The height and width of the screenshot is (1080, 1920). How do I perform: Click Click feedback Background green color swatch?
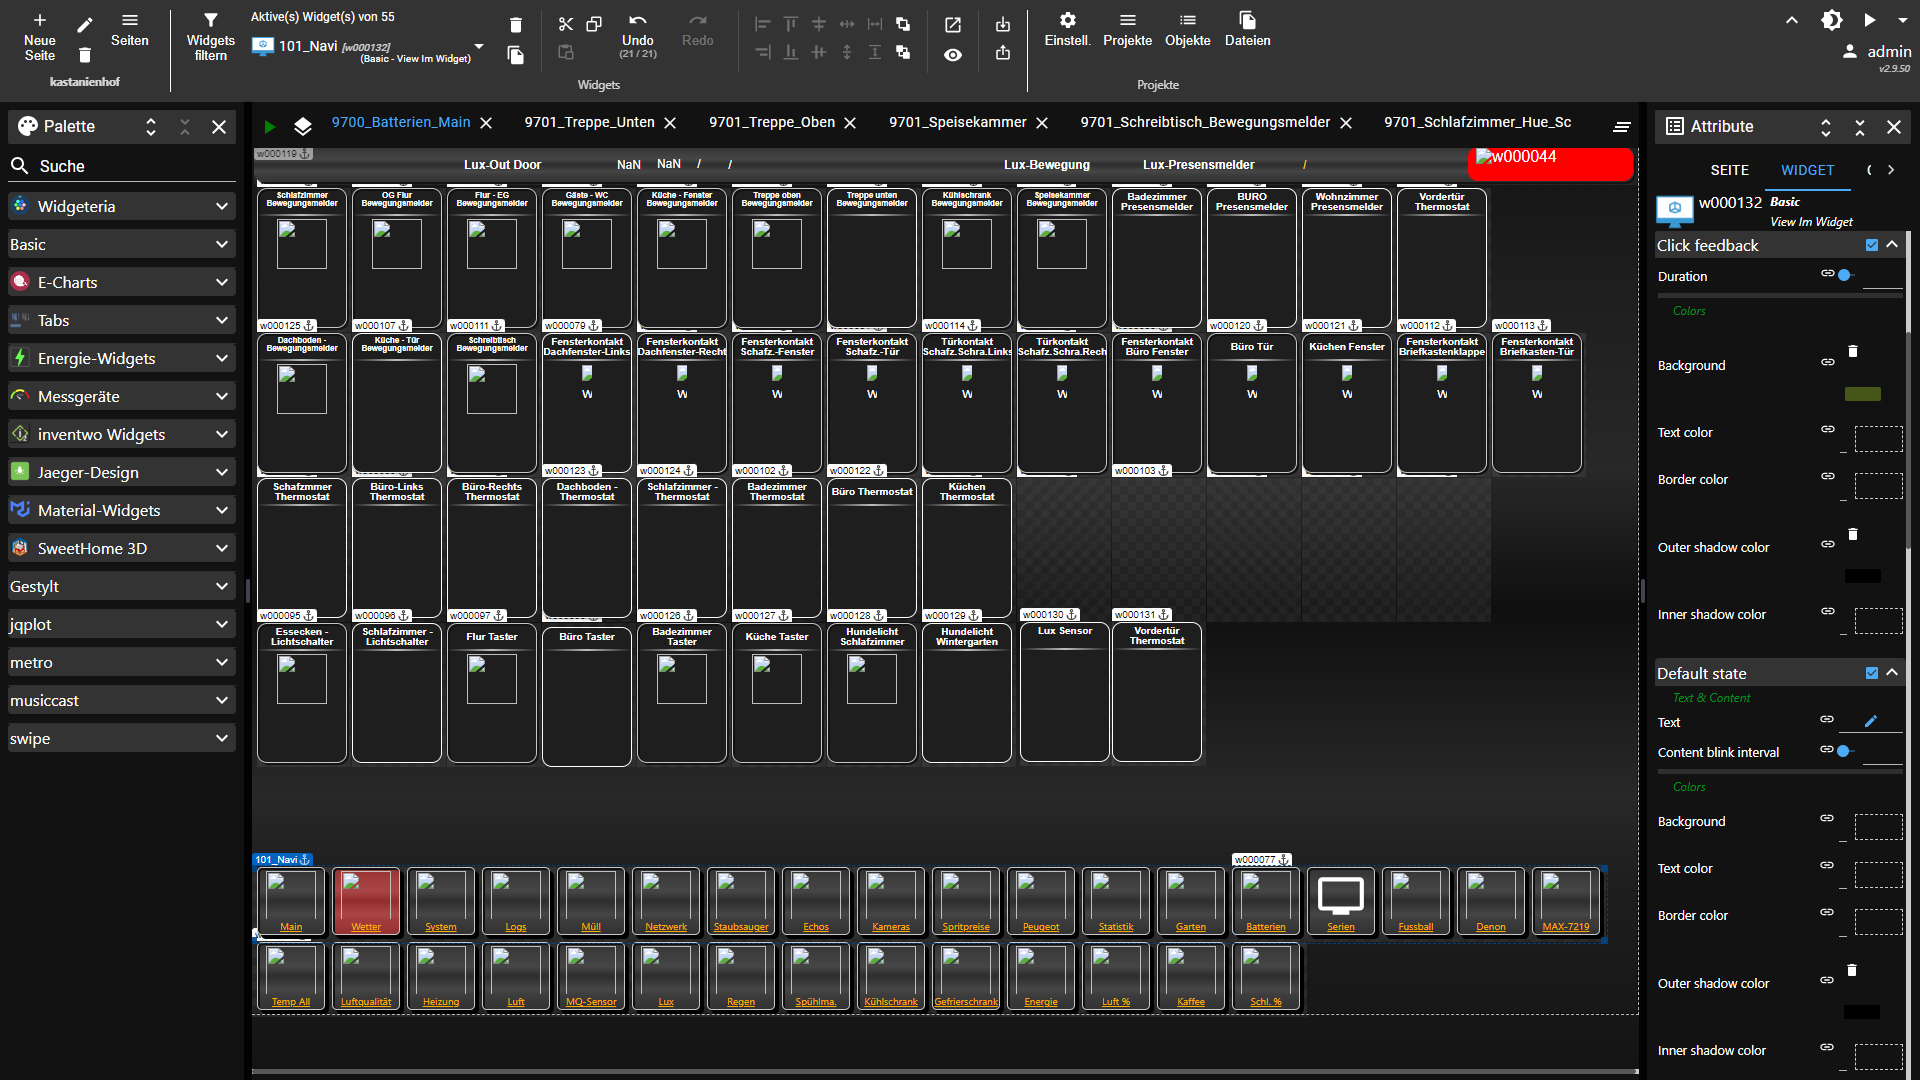pyautogui.click(x=1862, y=394)
